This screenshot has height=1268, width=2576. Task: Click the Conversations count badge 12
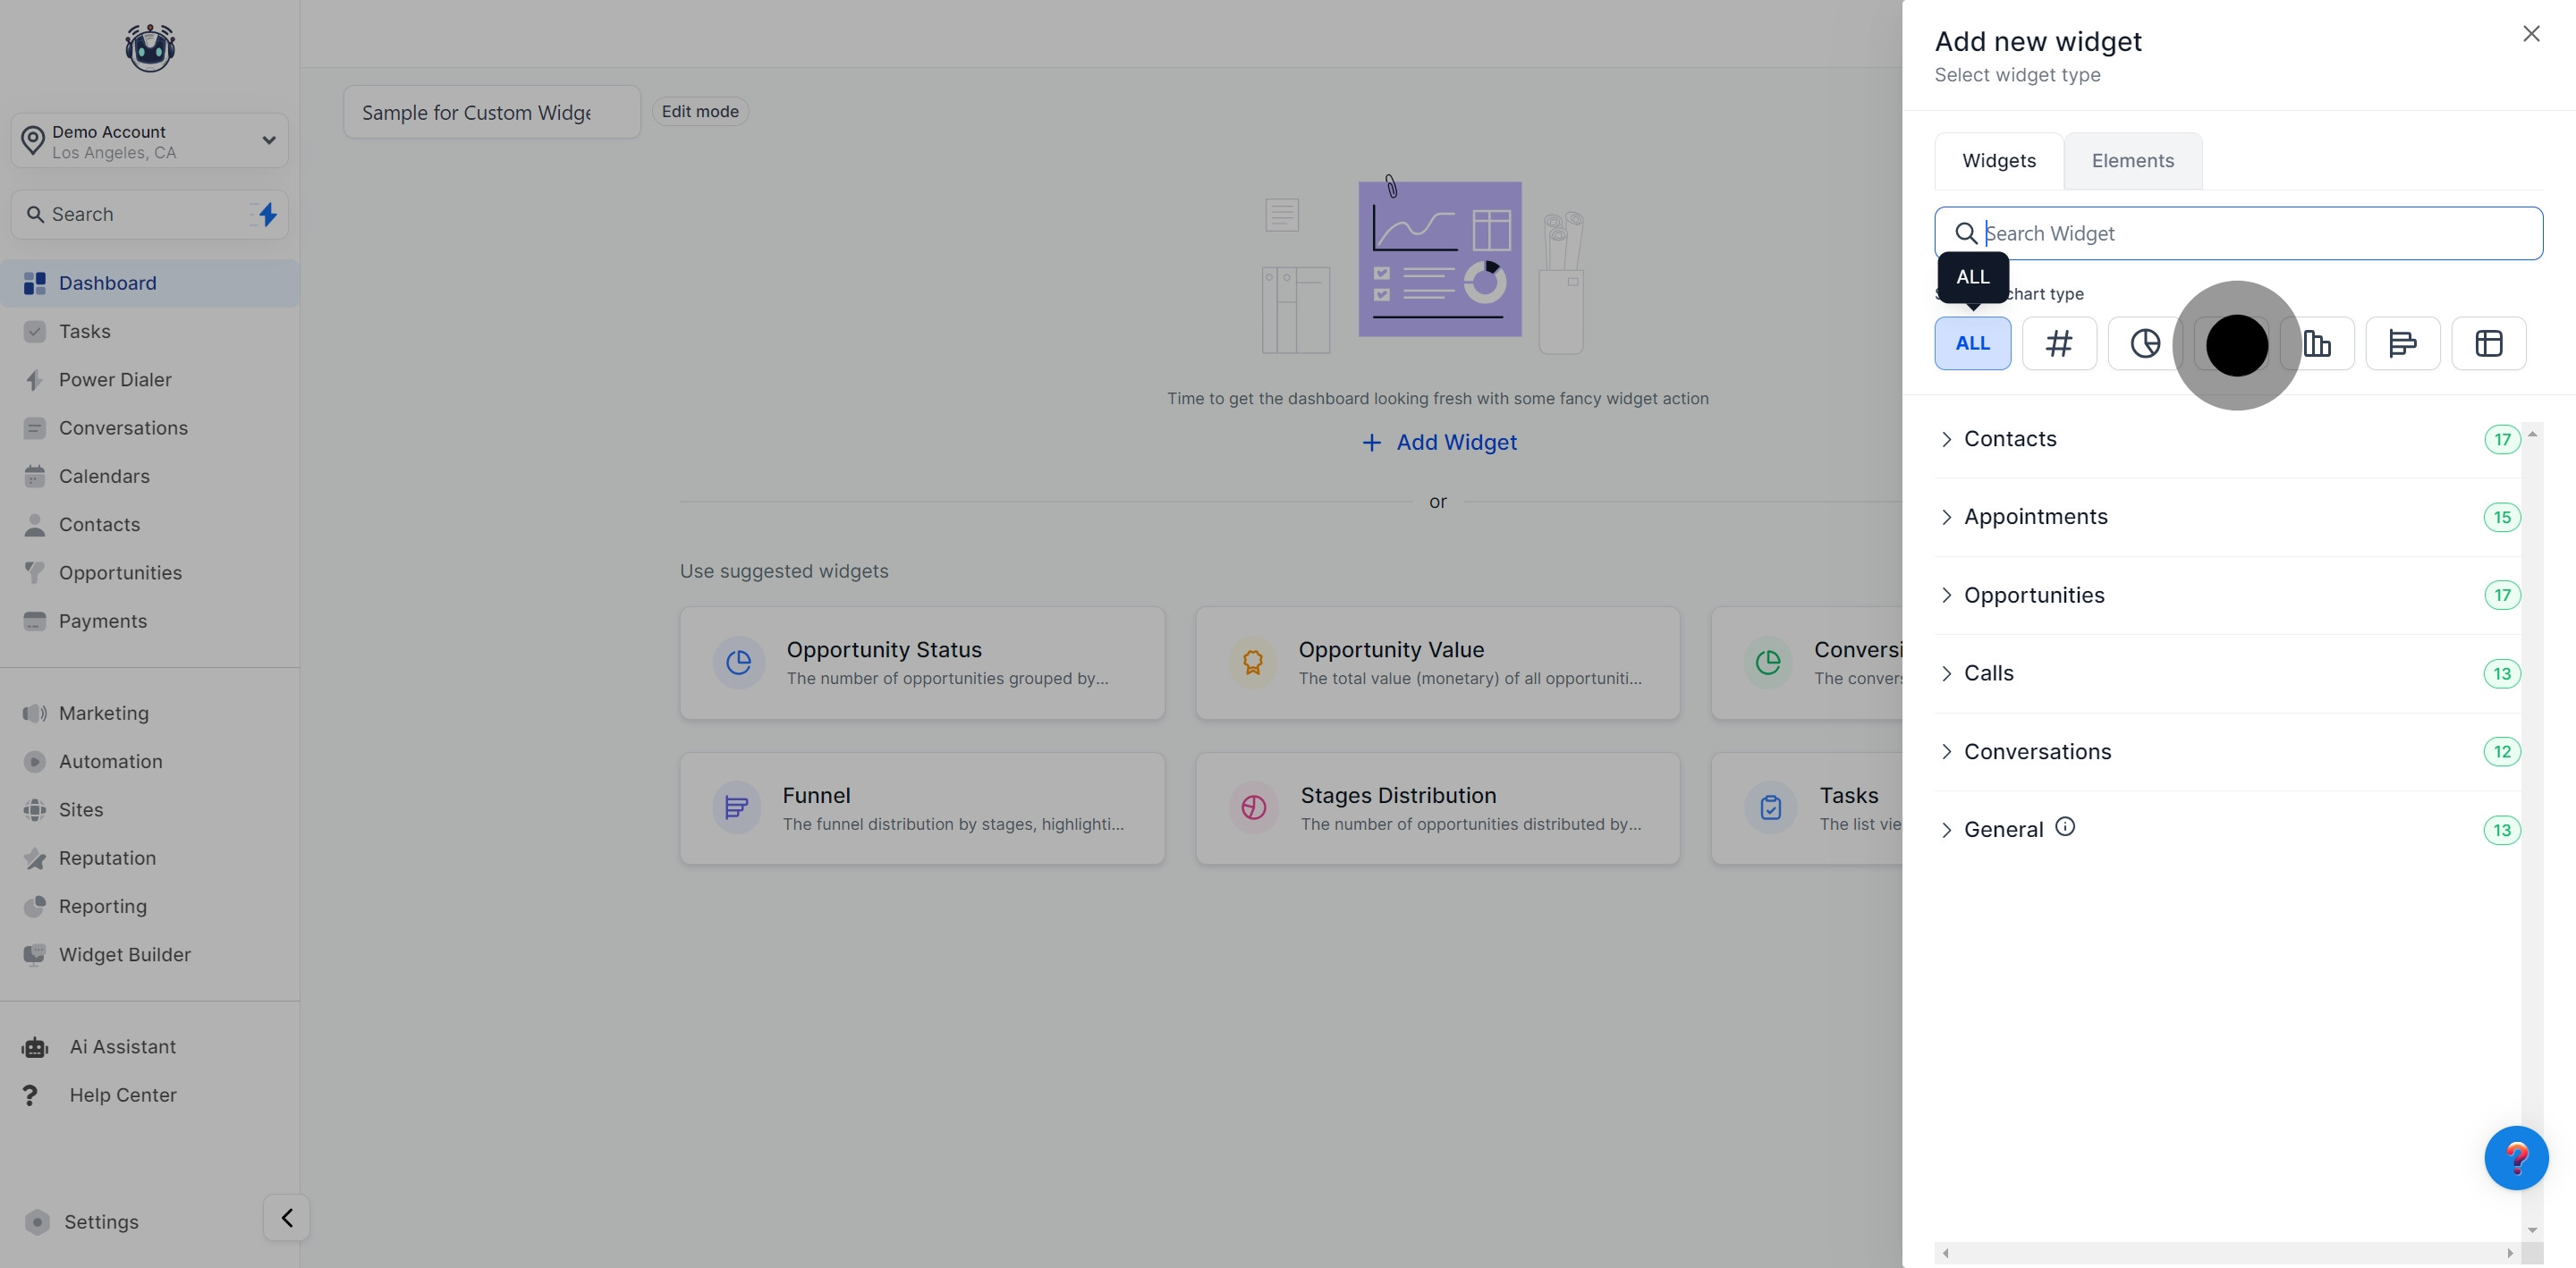coord(2502,751)
